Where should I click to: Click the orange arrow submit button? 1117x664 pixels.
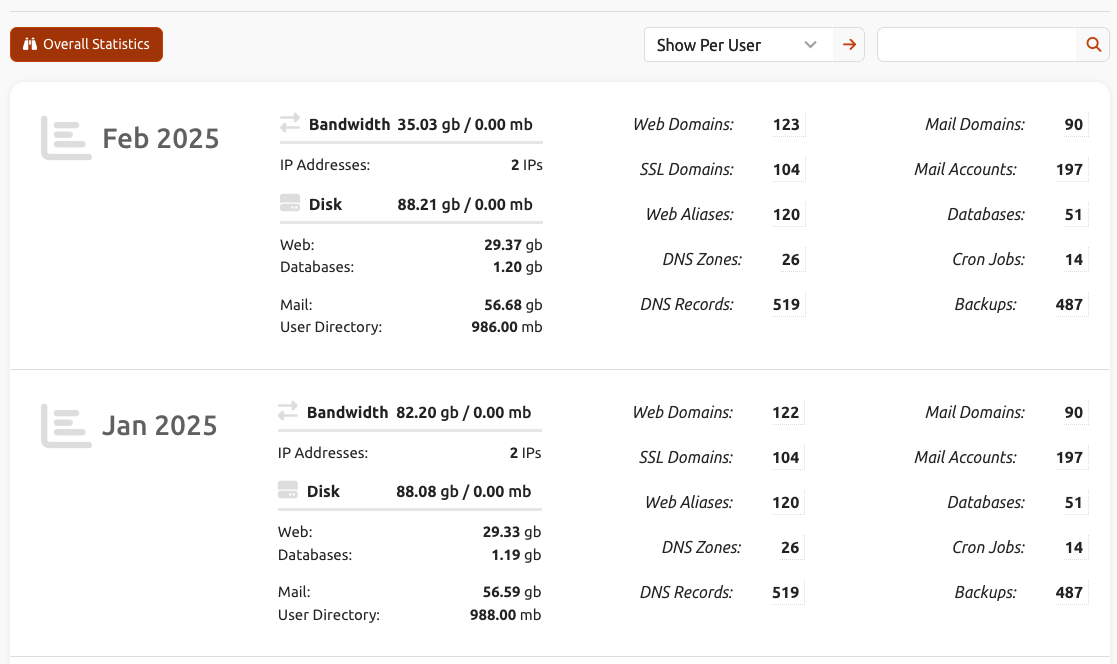tap(849, 45)
